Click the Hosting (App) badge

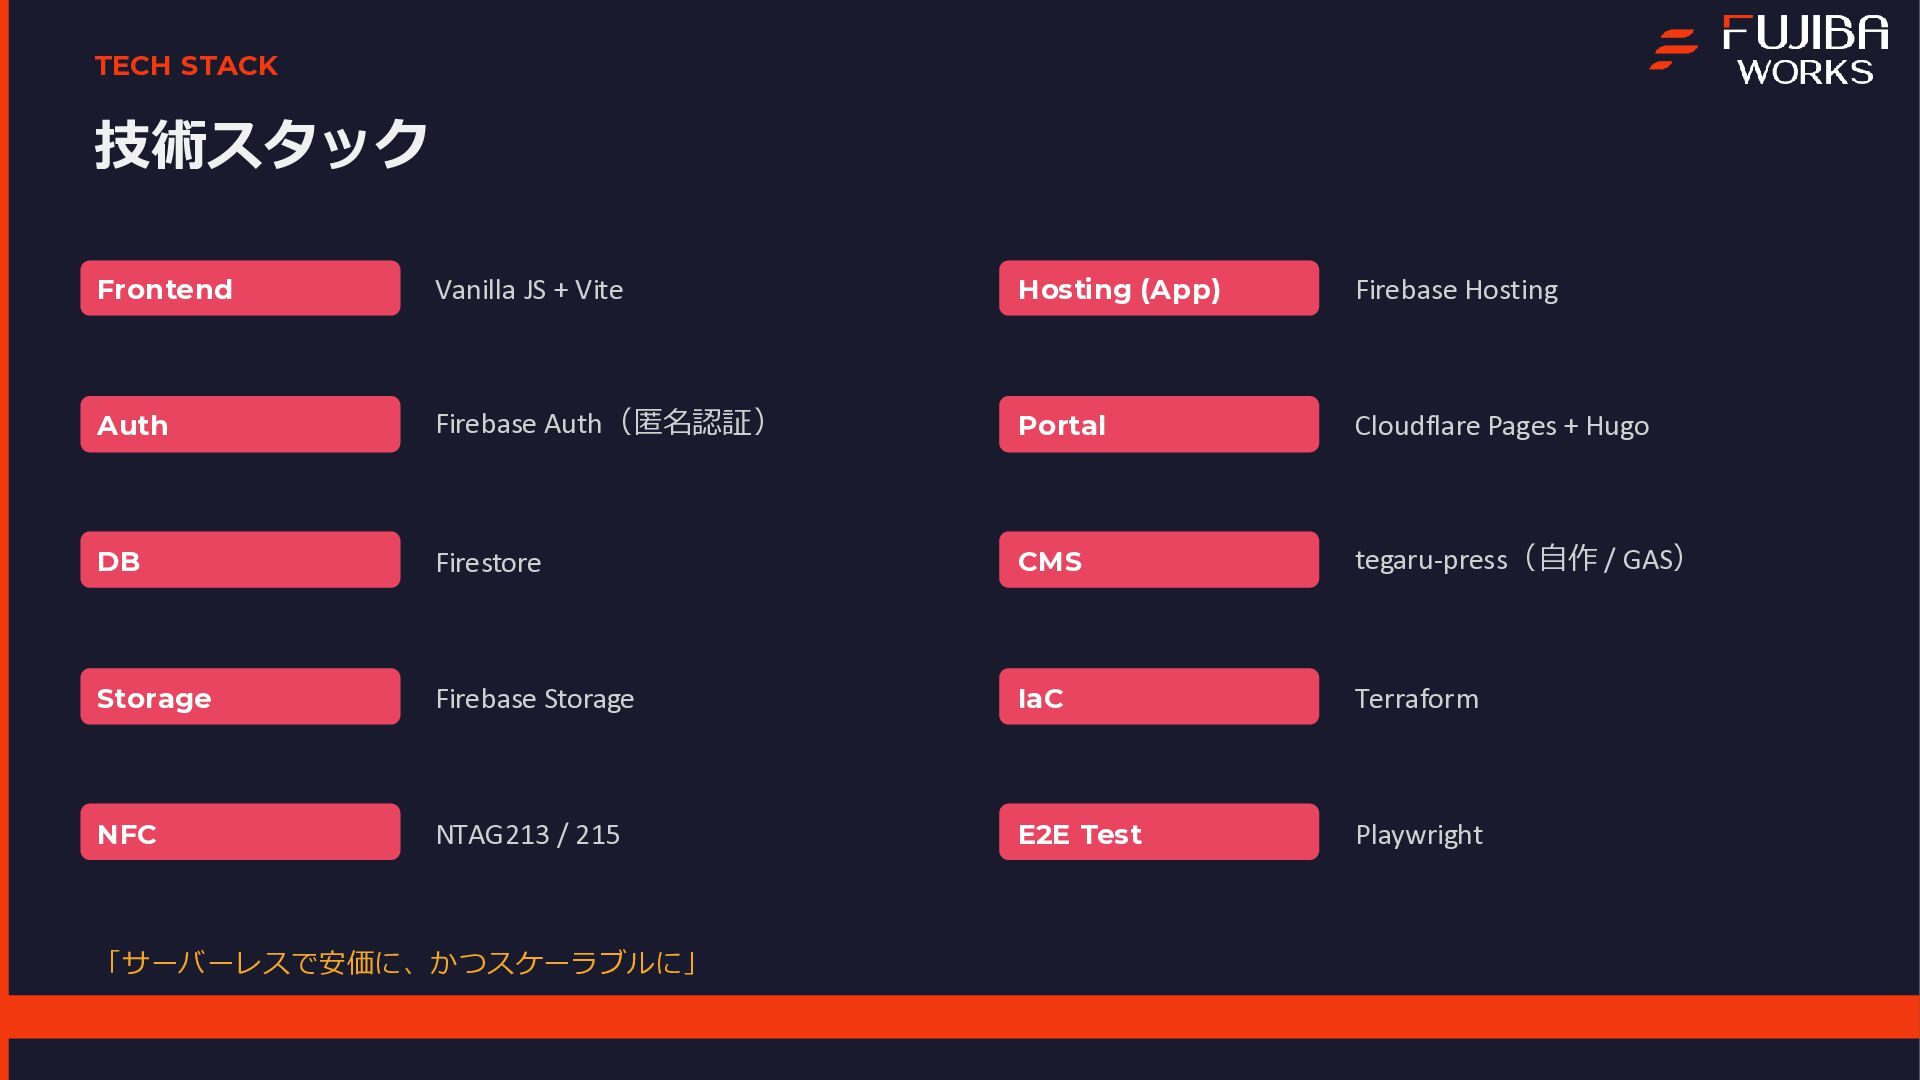coord(1158,289)
